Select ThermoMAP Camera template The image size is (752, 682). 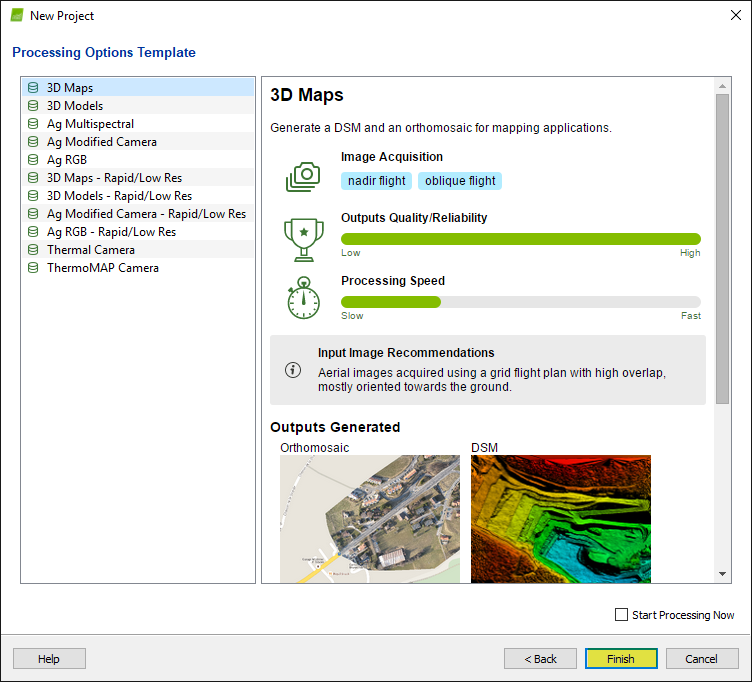click(102, 268)
